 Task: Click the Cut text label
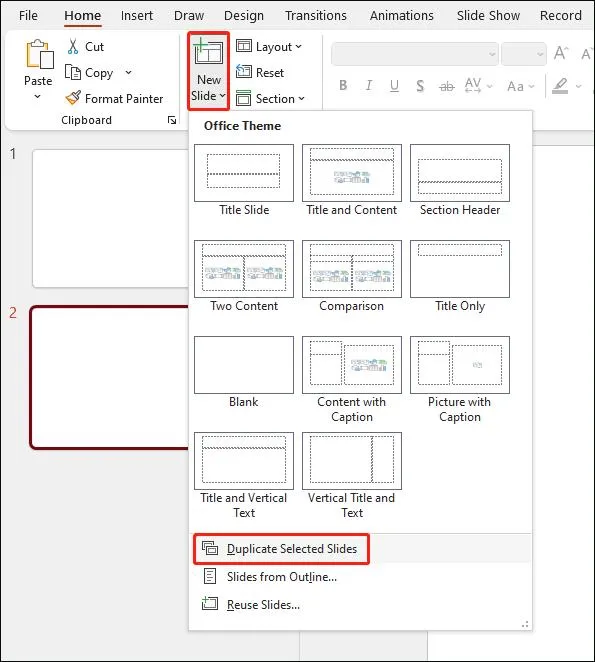pyautogui.click(x=94, y=46)
